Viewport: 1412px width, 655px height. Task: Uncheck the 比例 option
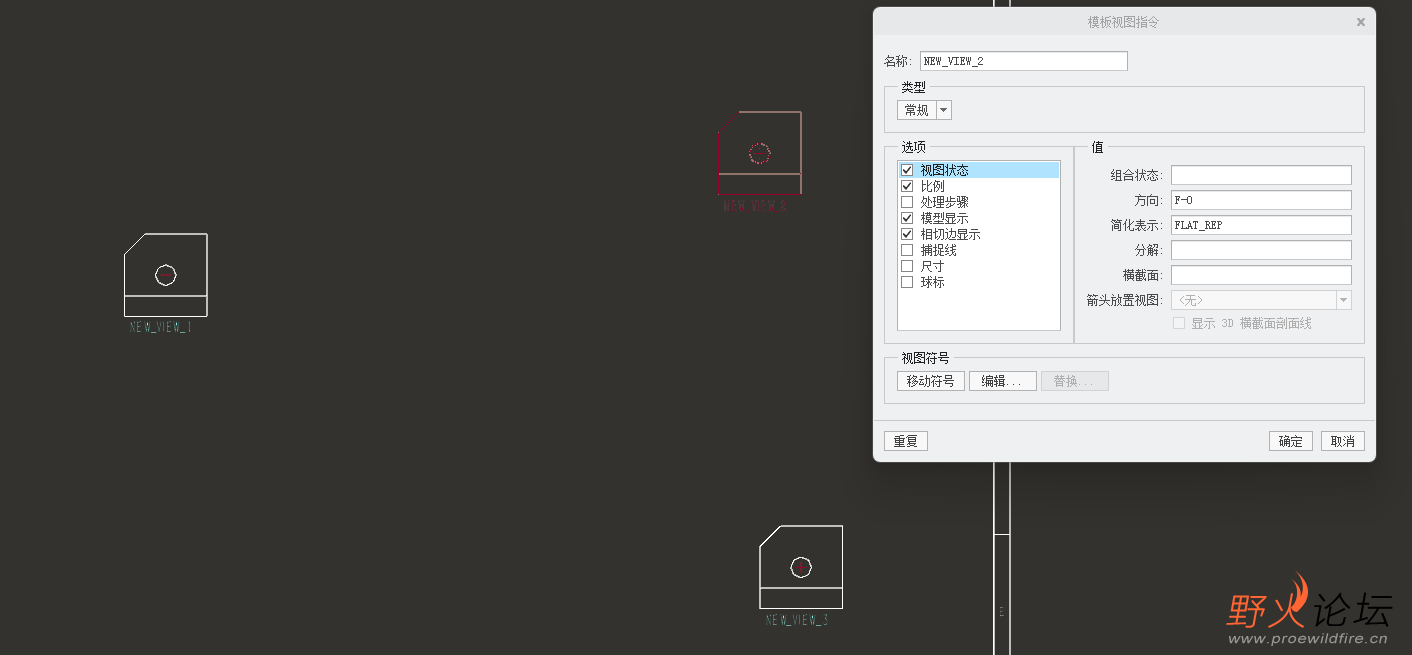(x=907, y=186)
